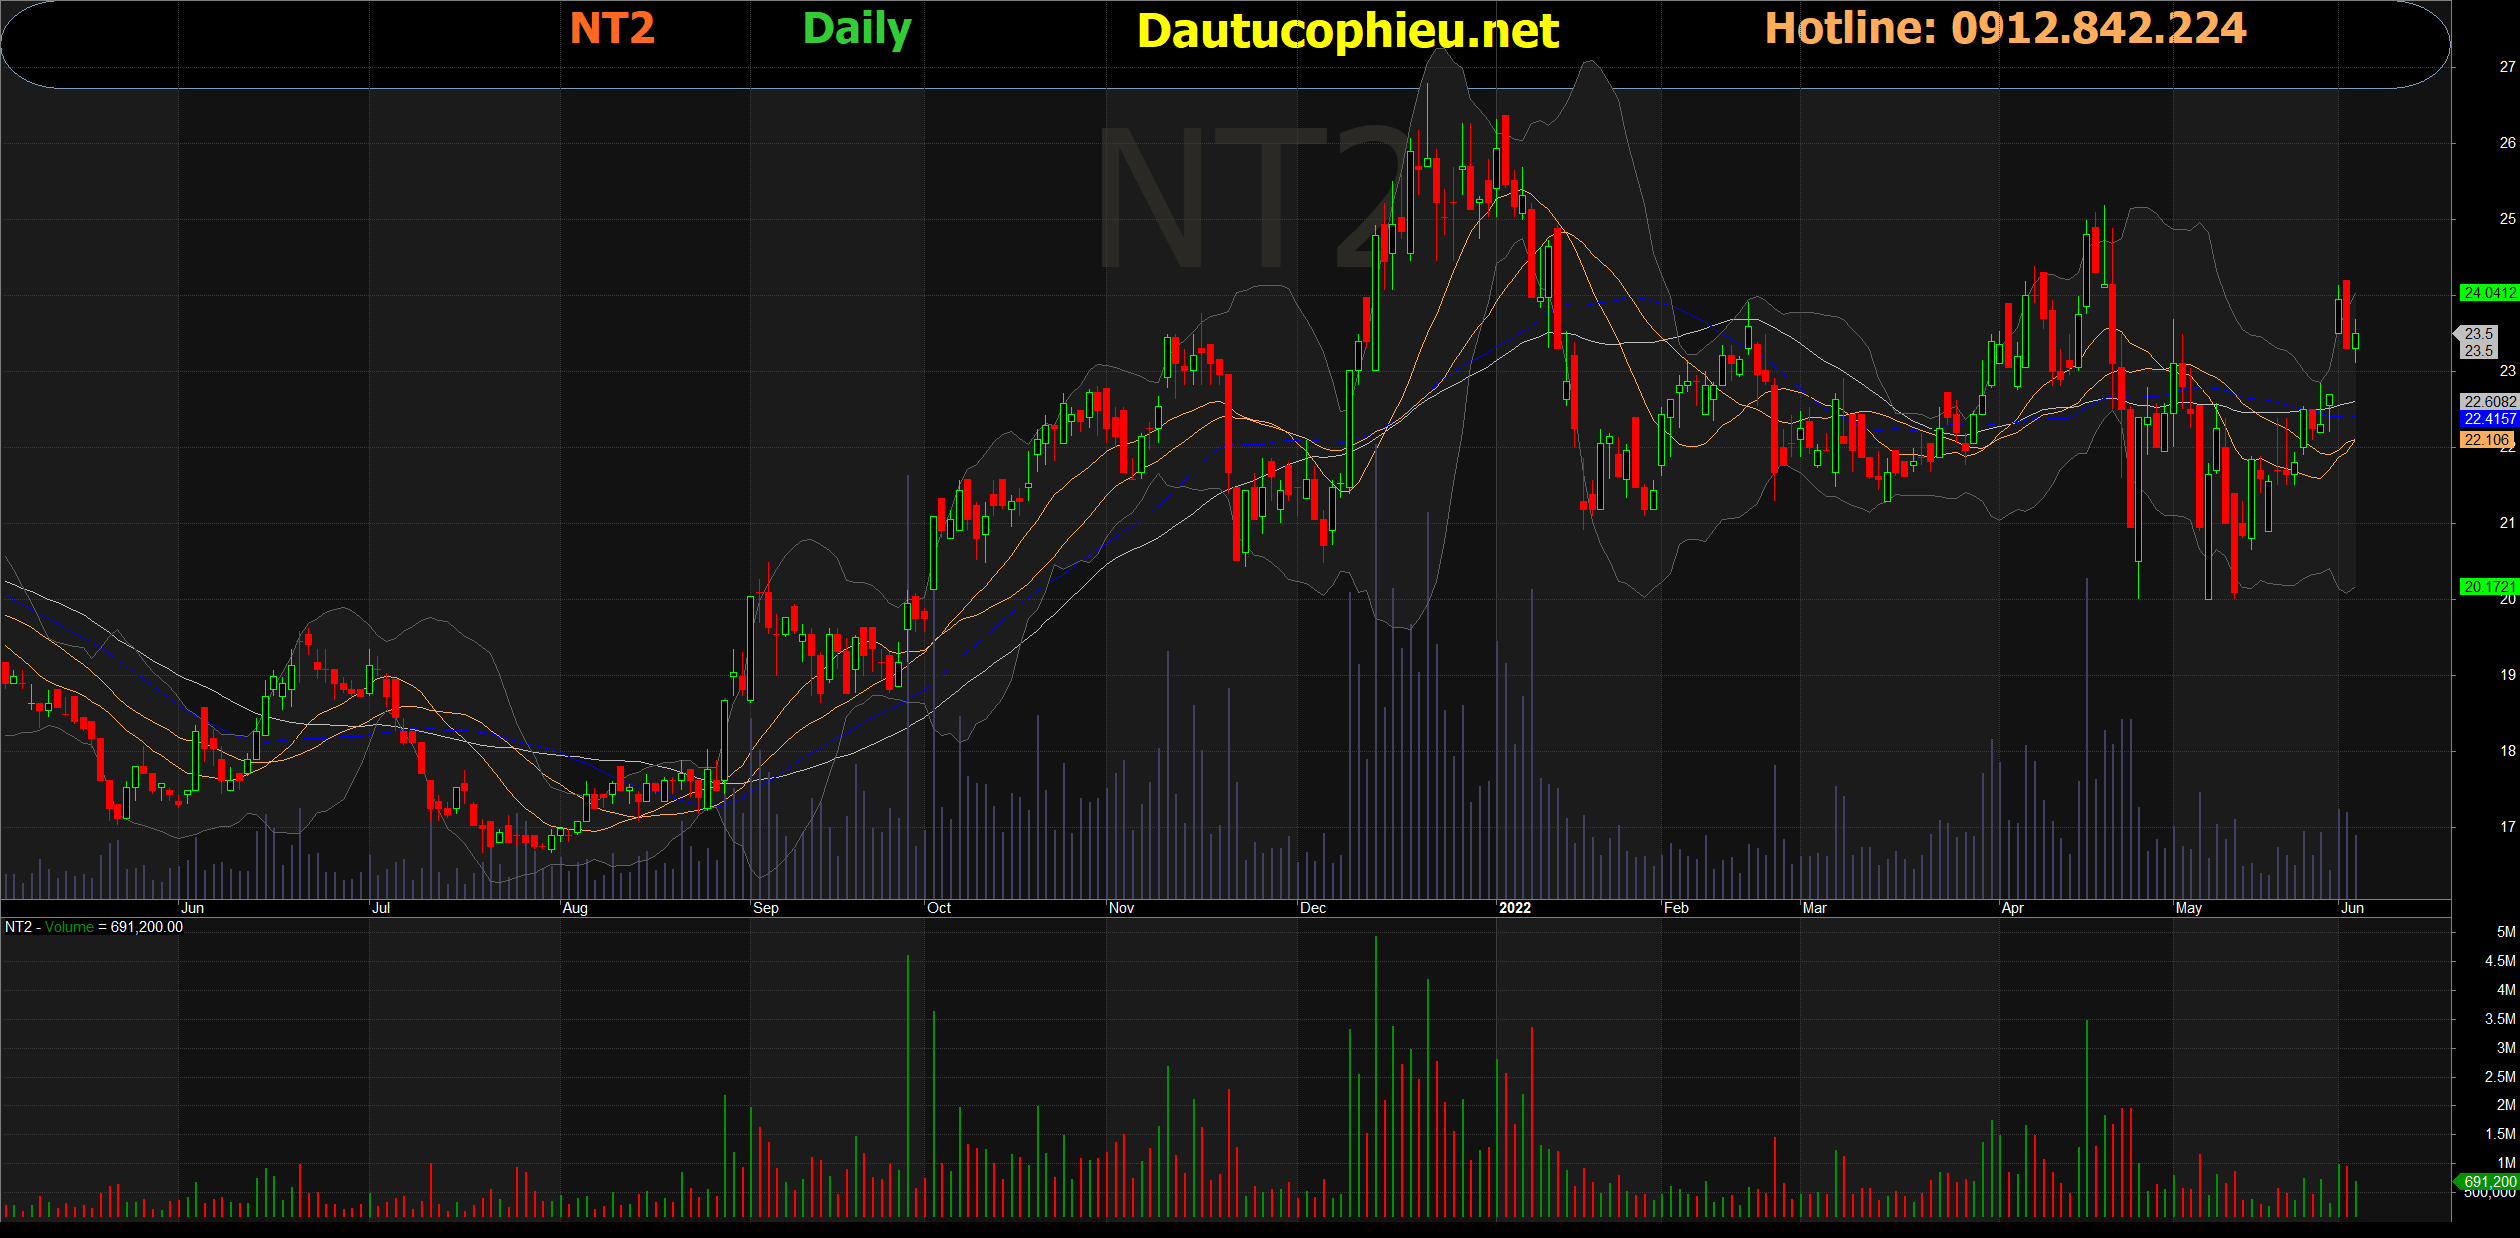Click the gray 23.5 last price marker
Viewport: 2520px width, 1238px height.
2478,342
